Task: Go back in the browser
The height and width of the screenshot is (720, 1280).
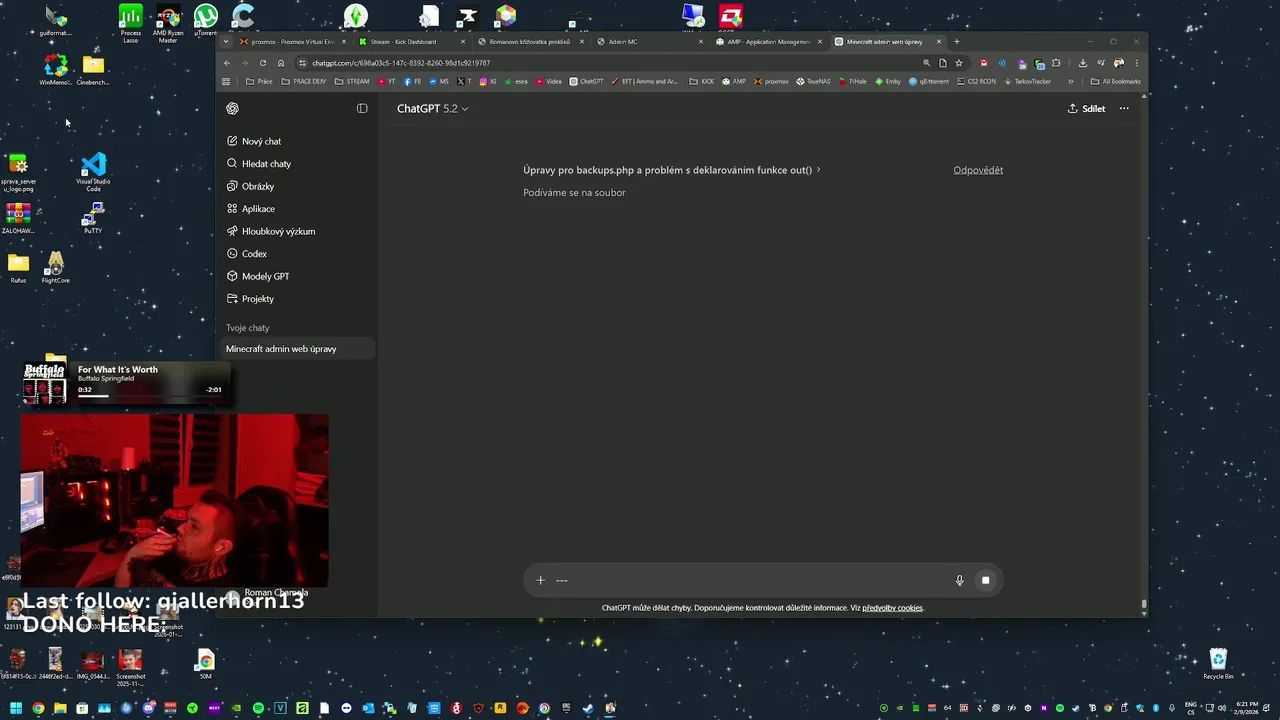Action: point(227,63)
